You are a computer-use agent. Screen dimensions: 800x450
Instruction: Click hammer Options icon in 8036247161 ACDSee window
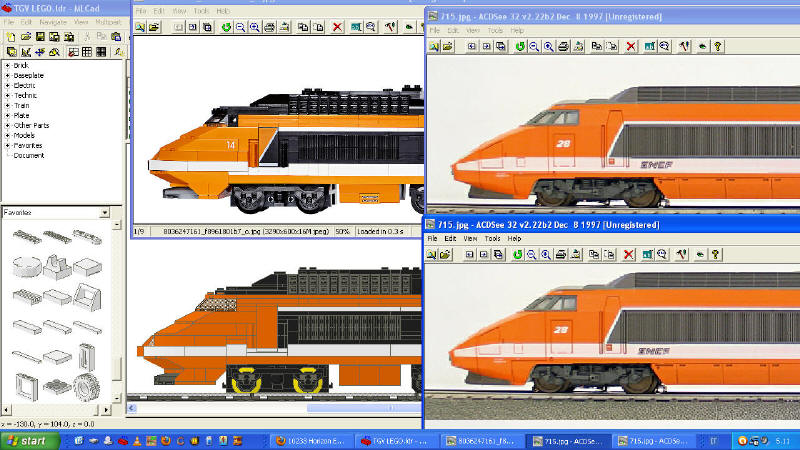click(390, 27)
